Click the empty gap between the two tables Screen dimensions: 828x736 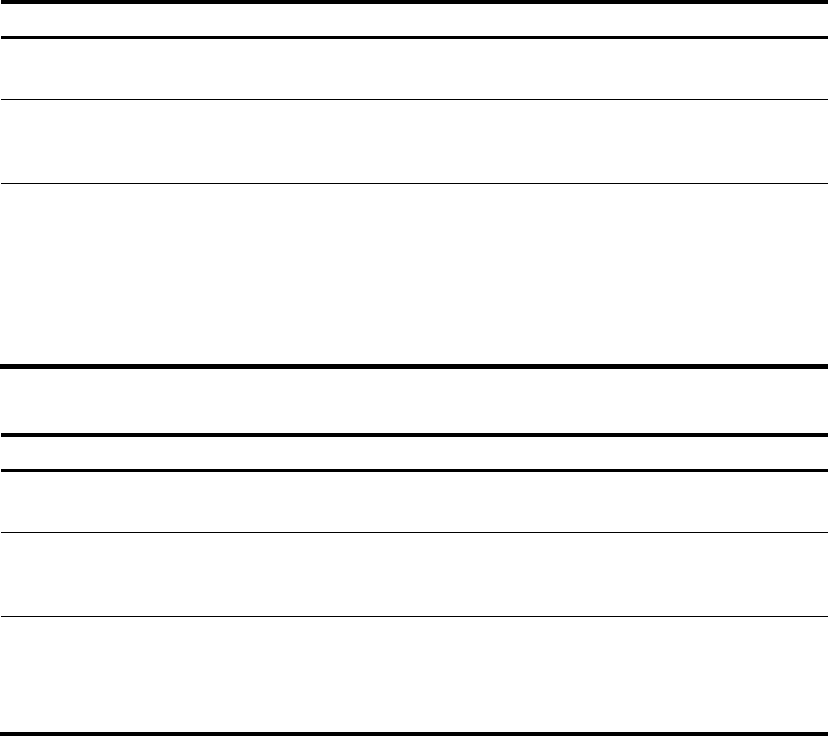tap(414, 401)
